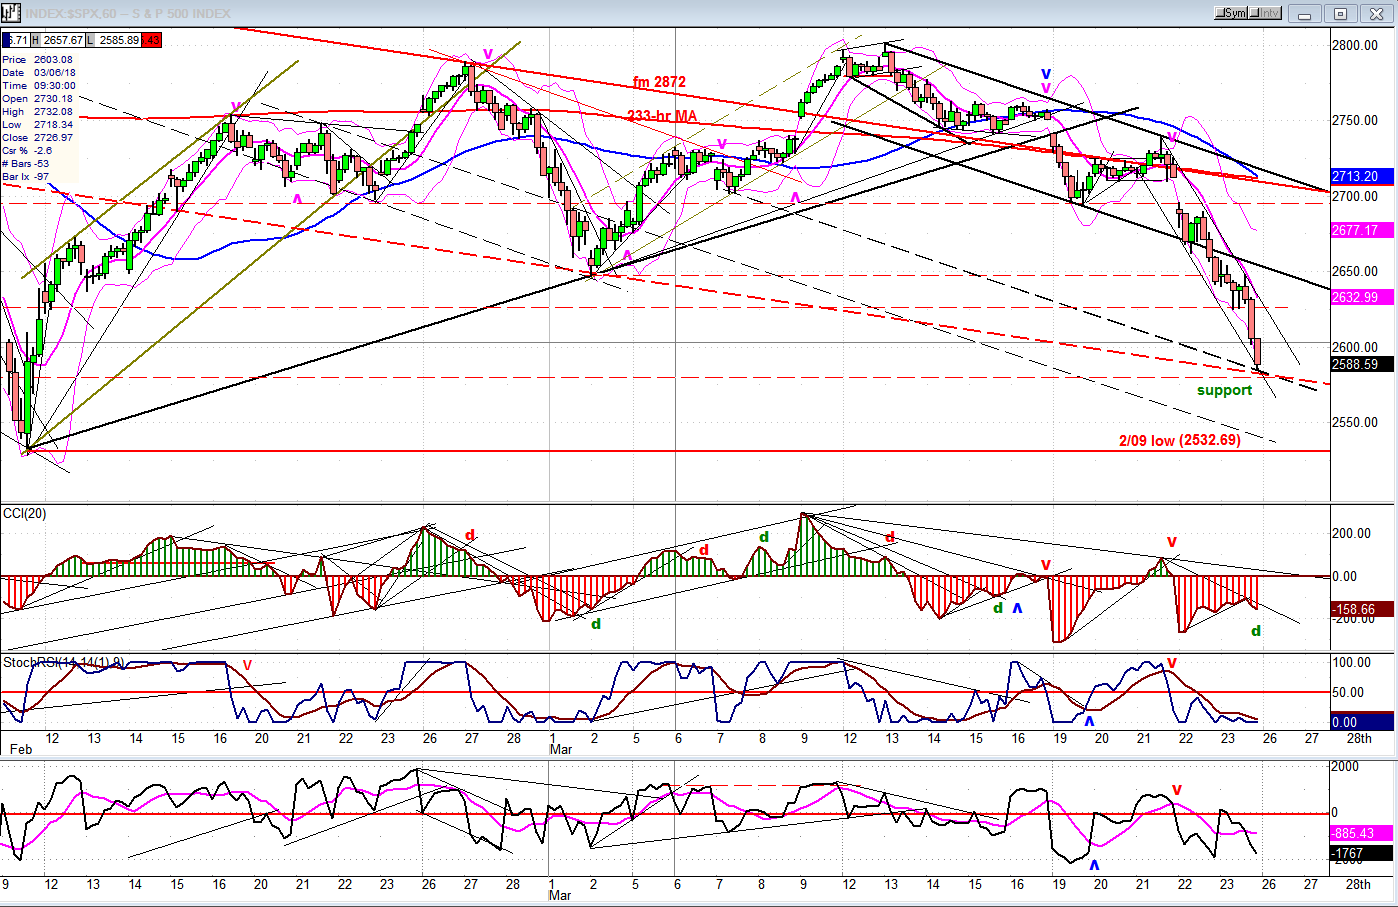Click the 'High 2732.08' data row
The height and width of the screenshot is (907, 1398).
pyautogui.click(x=38, y=112)
